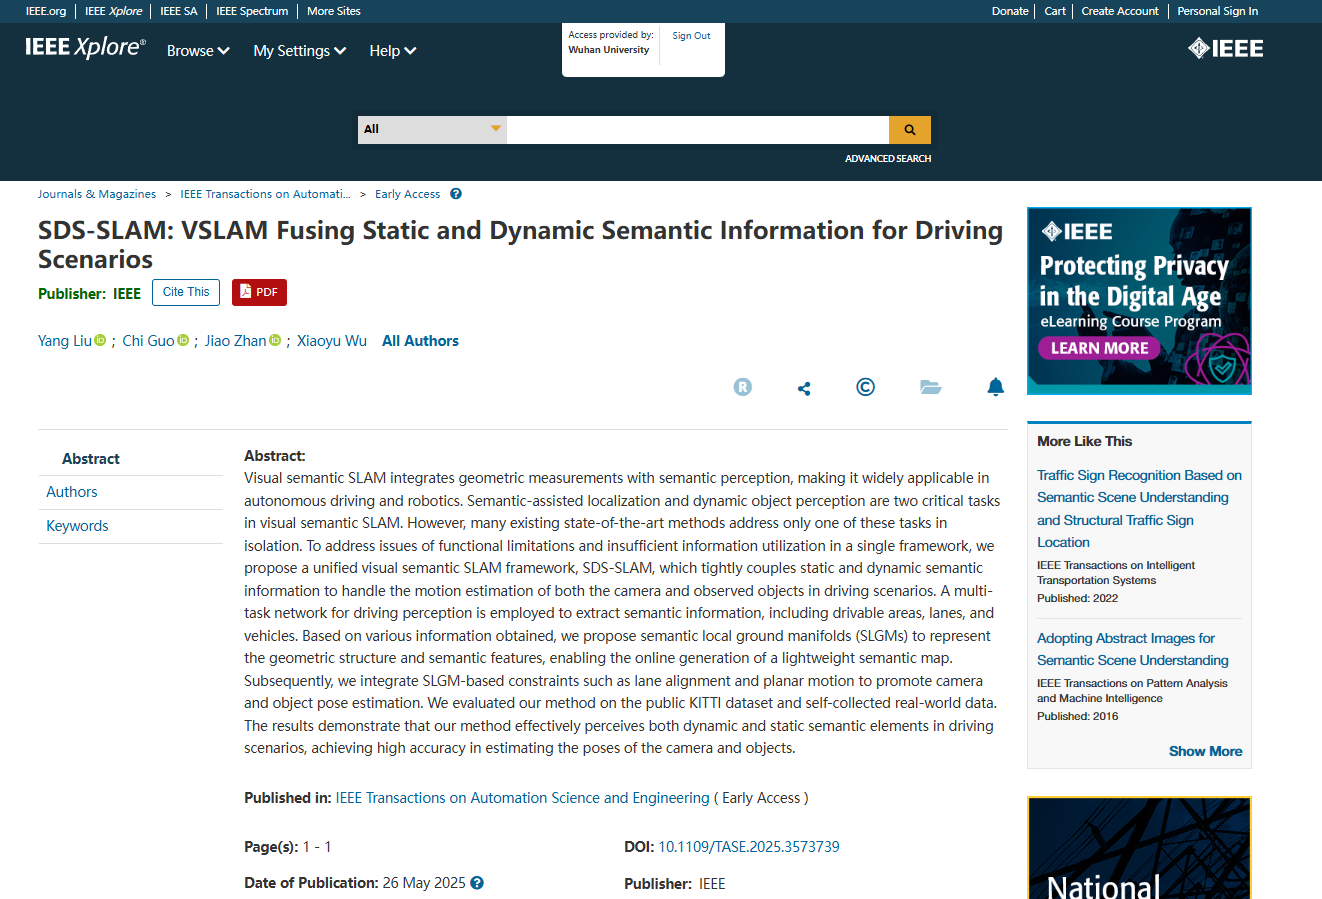Click the copyright icon
This screenshot has width=1322, height=899.
click(x=865, y=387)
